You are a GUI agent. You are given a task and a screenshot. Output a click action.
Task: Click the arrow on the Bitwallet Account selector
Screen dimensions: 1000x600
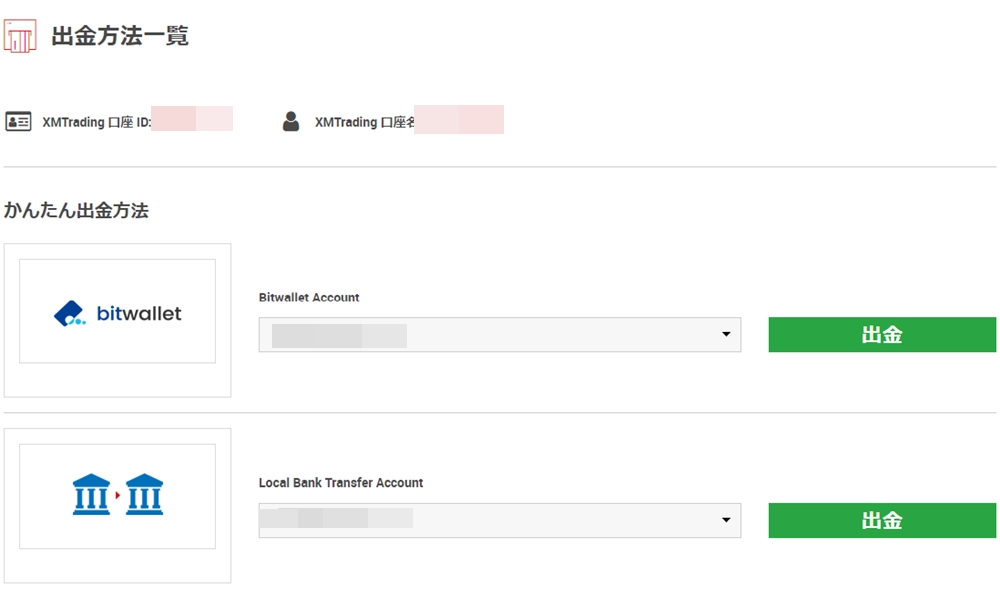726,335
